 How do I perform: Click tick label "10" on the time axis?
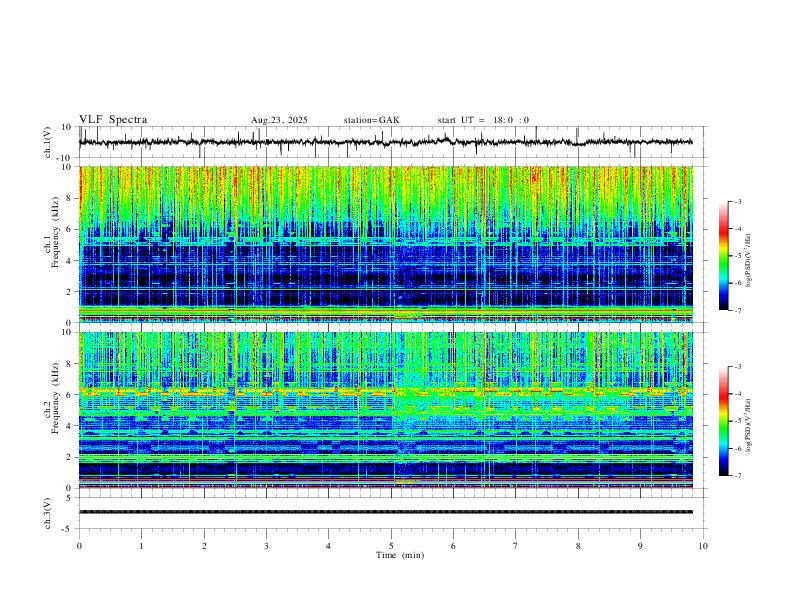coord(703,546)
